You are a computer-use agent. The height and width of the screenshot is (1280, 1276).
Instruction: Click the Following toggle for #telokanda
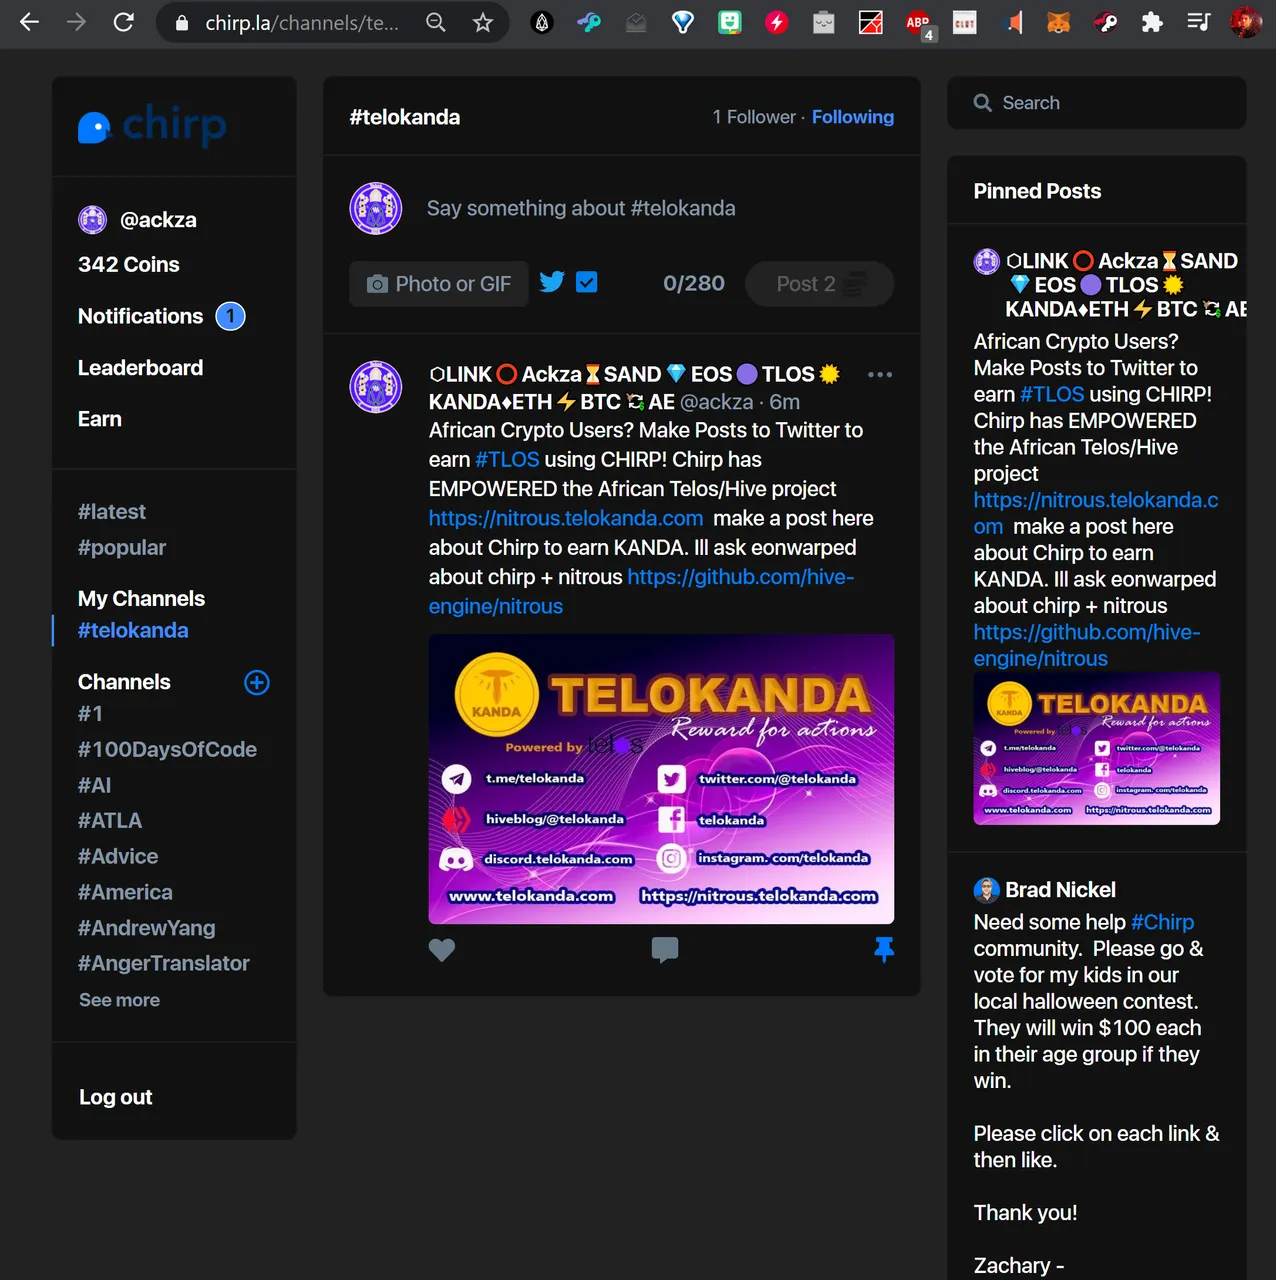(853, 117)
